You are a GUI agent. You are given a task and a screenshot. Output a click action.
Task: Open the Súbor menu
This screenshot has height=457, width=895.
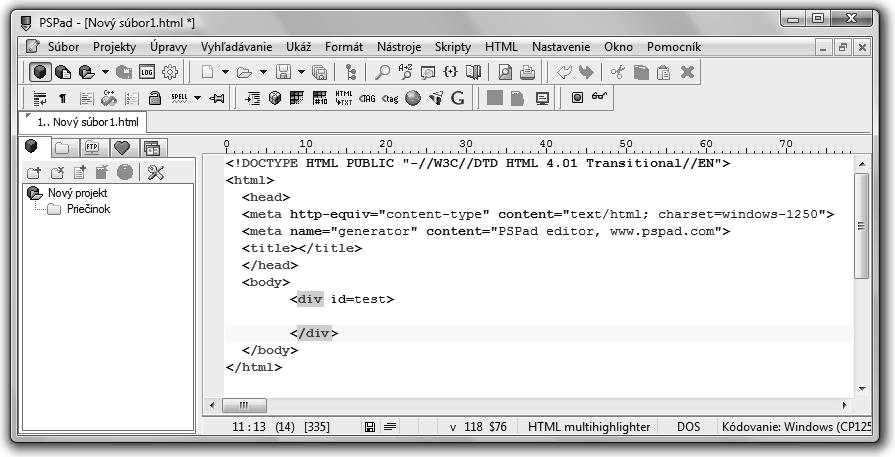coord(63,47)
